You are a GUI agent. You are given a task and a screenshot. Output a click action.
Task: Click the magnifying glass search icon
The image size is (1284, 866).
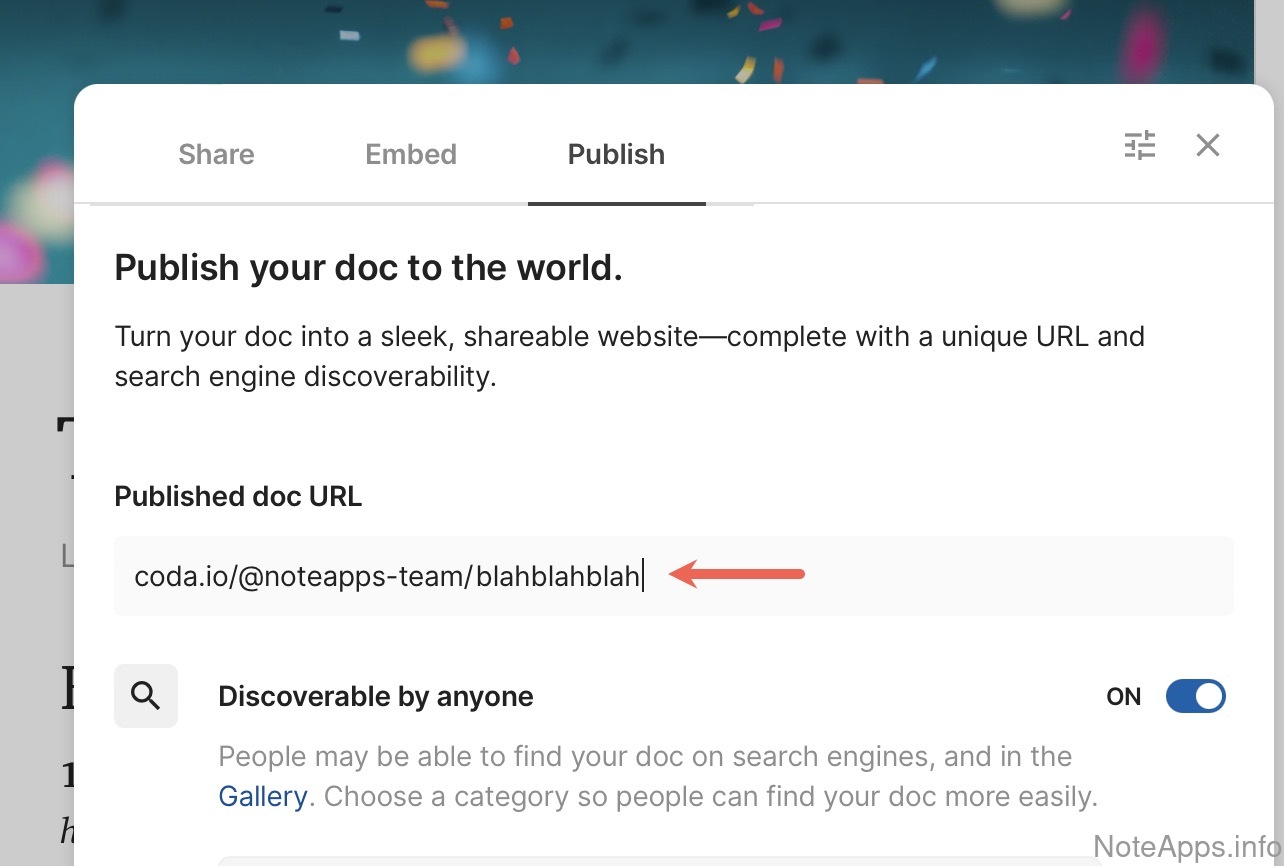coord(146,696)
